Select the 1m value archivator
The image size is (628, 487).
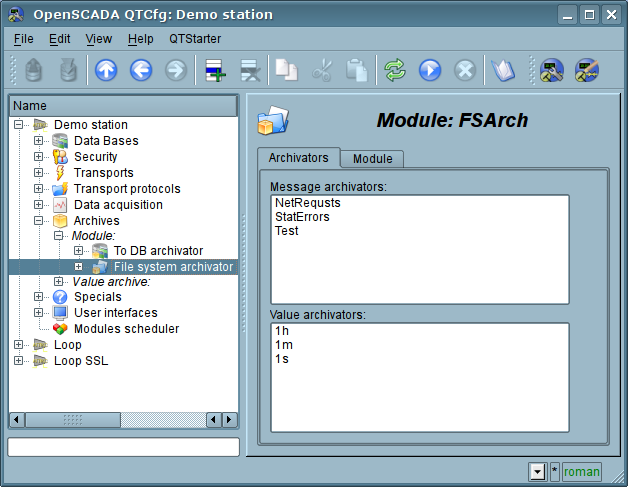point(284,345)
